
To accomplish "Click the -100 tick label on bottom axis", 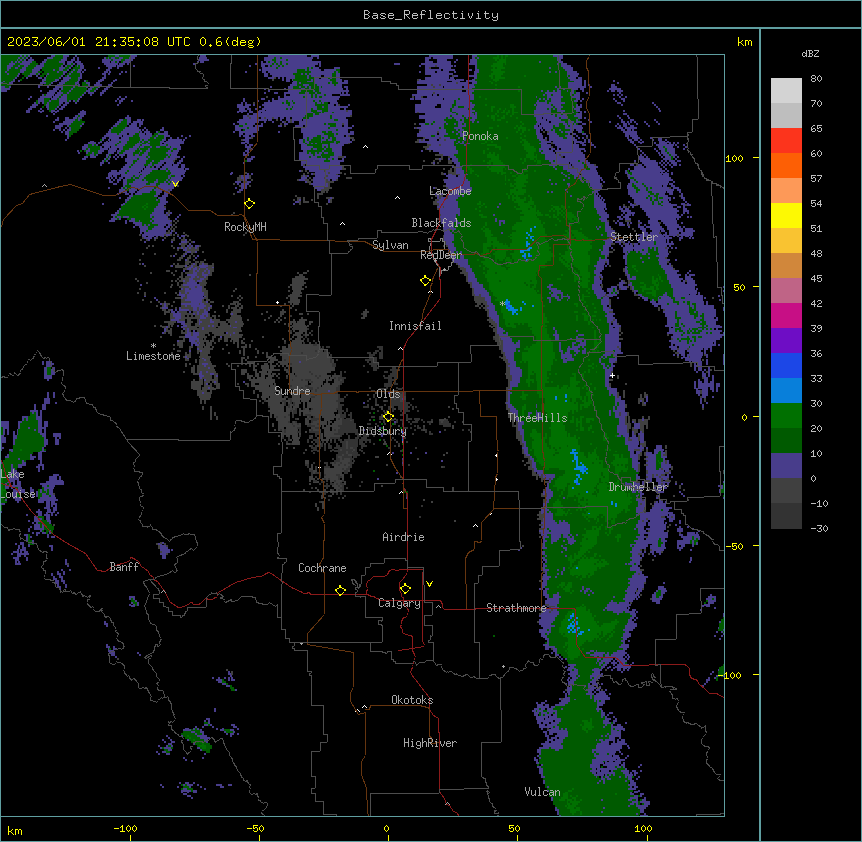I will (x=125, y=828).
